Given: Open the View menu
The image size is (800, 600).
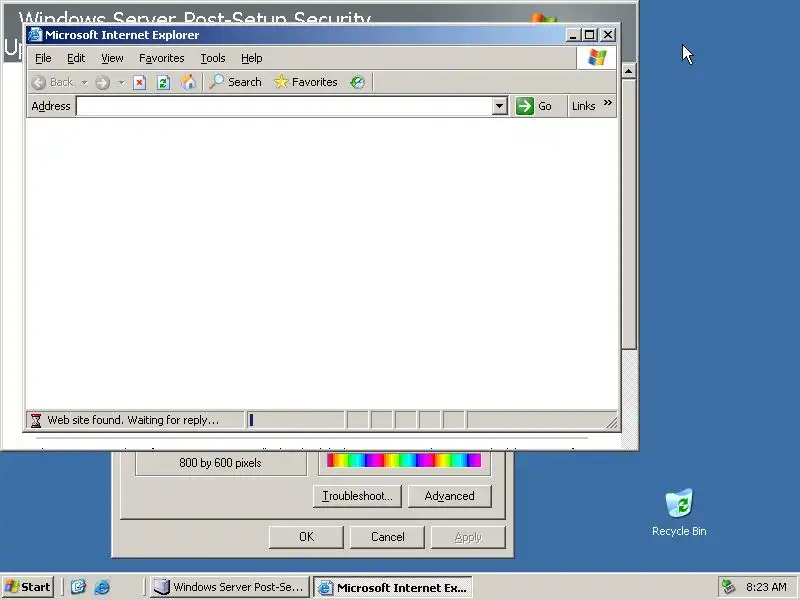Looking at the screenshot, I should (112, 58).
